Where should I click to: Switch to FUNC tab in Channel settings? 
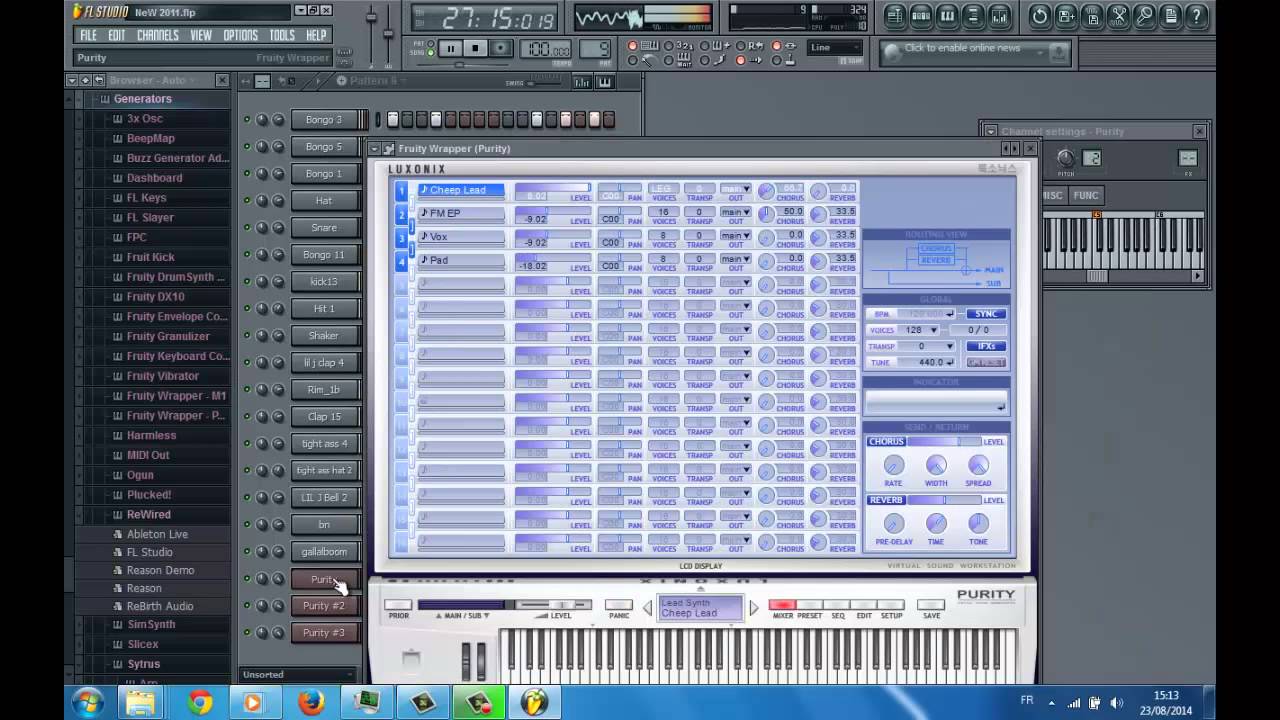point(1086,196)
